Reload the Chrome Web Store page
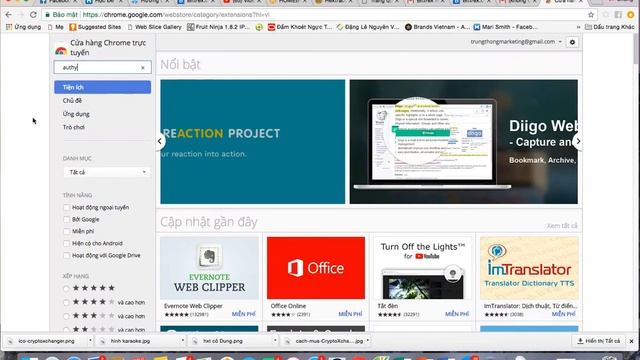Screen dimensions: 640x360 click(x=33, y=15)
